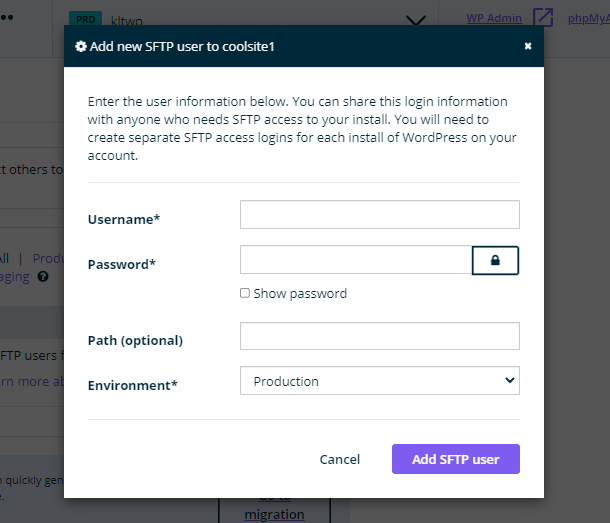
Task: Open the phpMyAdmin link
Action: point(589,18)
